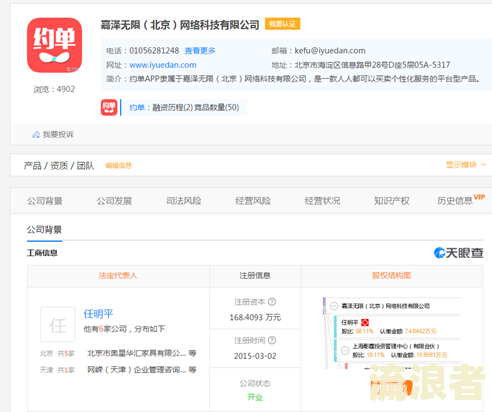Image resolution: width=492 pixels, height=412 pixels.
Task: Open the 查看更多 phone link
Action: coord(200,51)
